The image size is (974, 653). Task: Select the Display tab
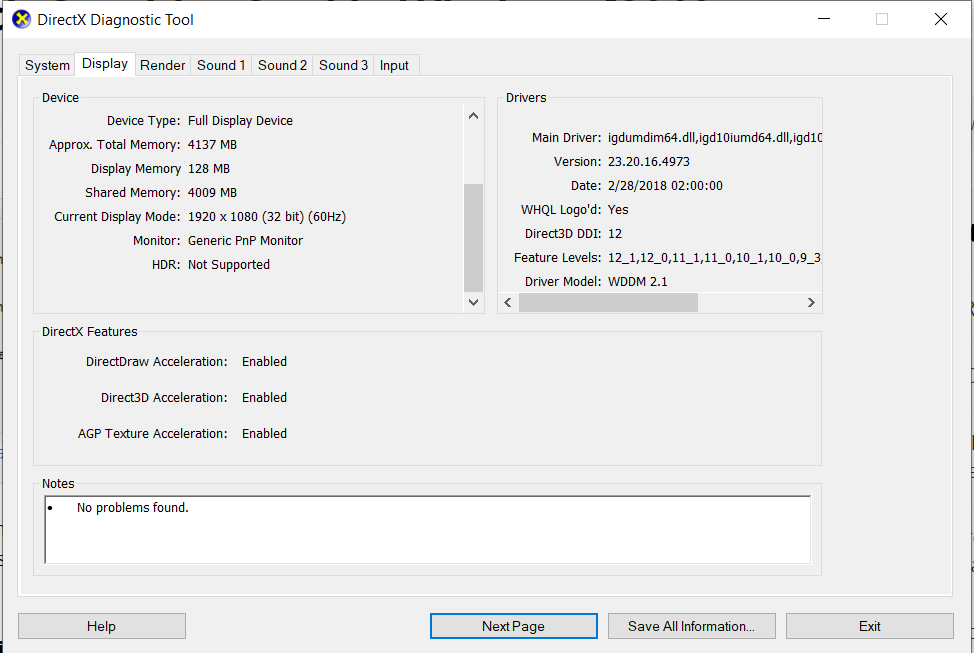pos(105,63)
